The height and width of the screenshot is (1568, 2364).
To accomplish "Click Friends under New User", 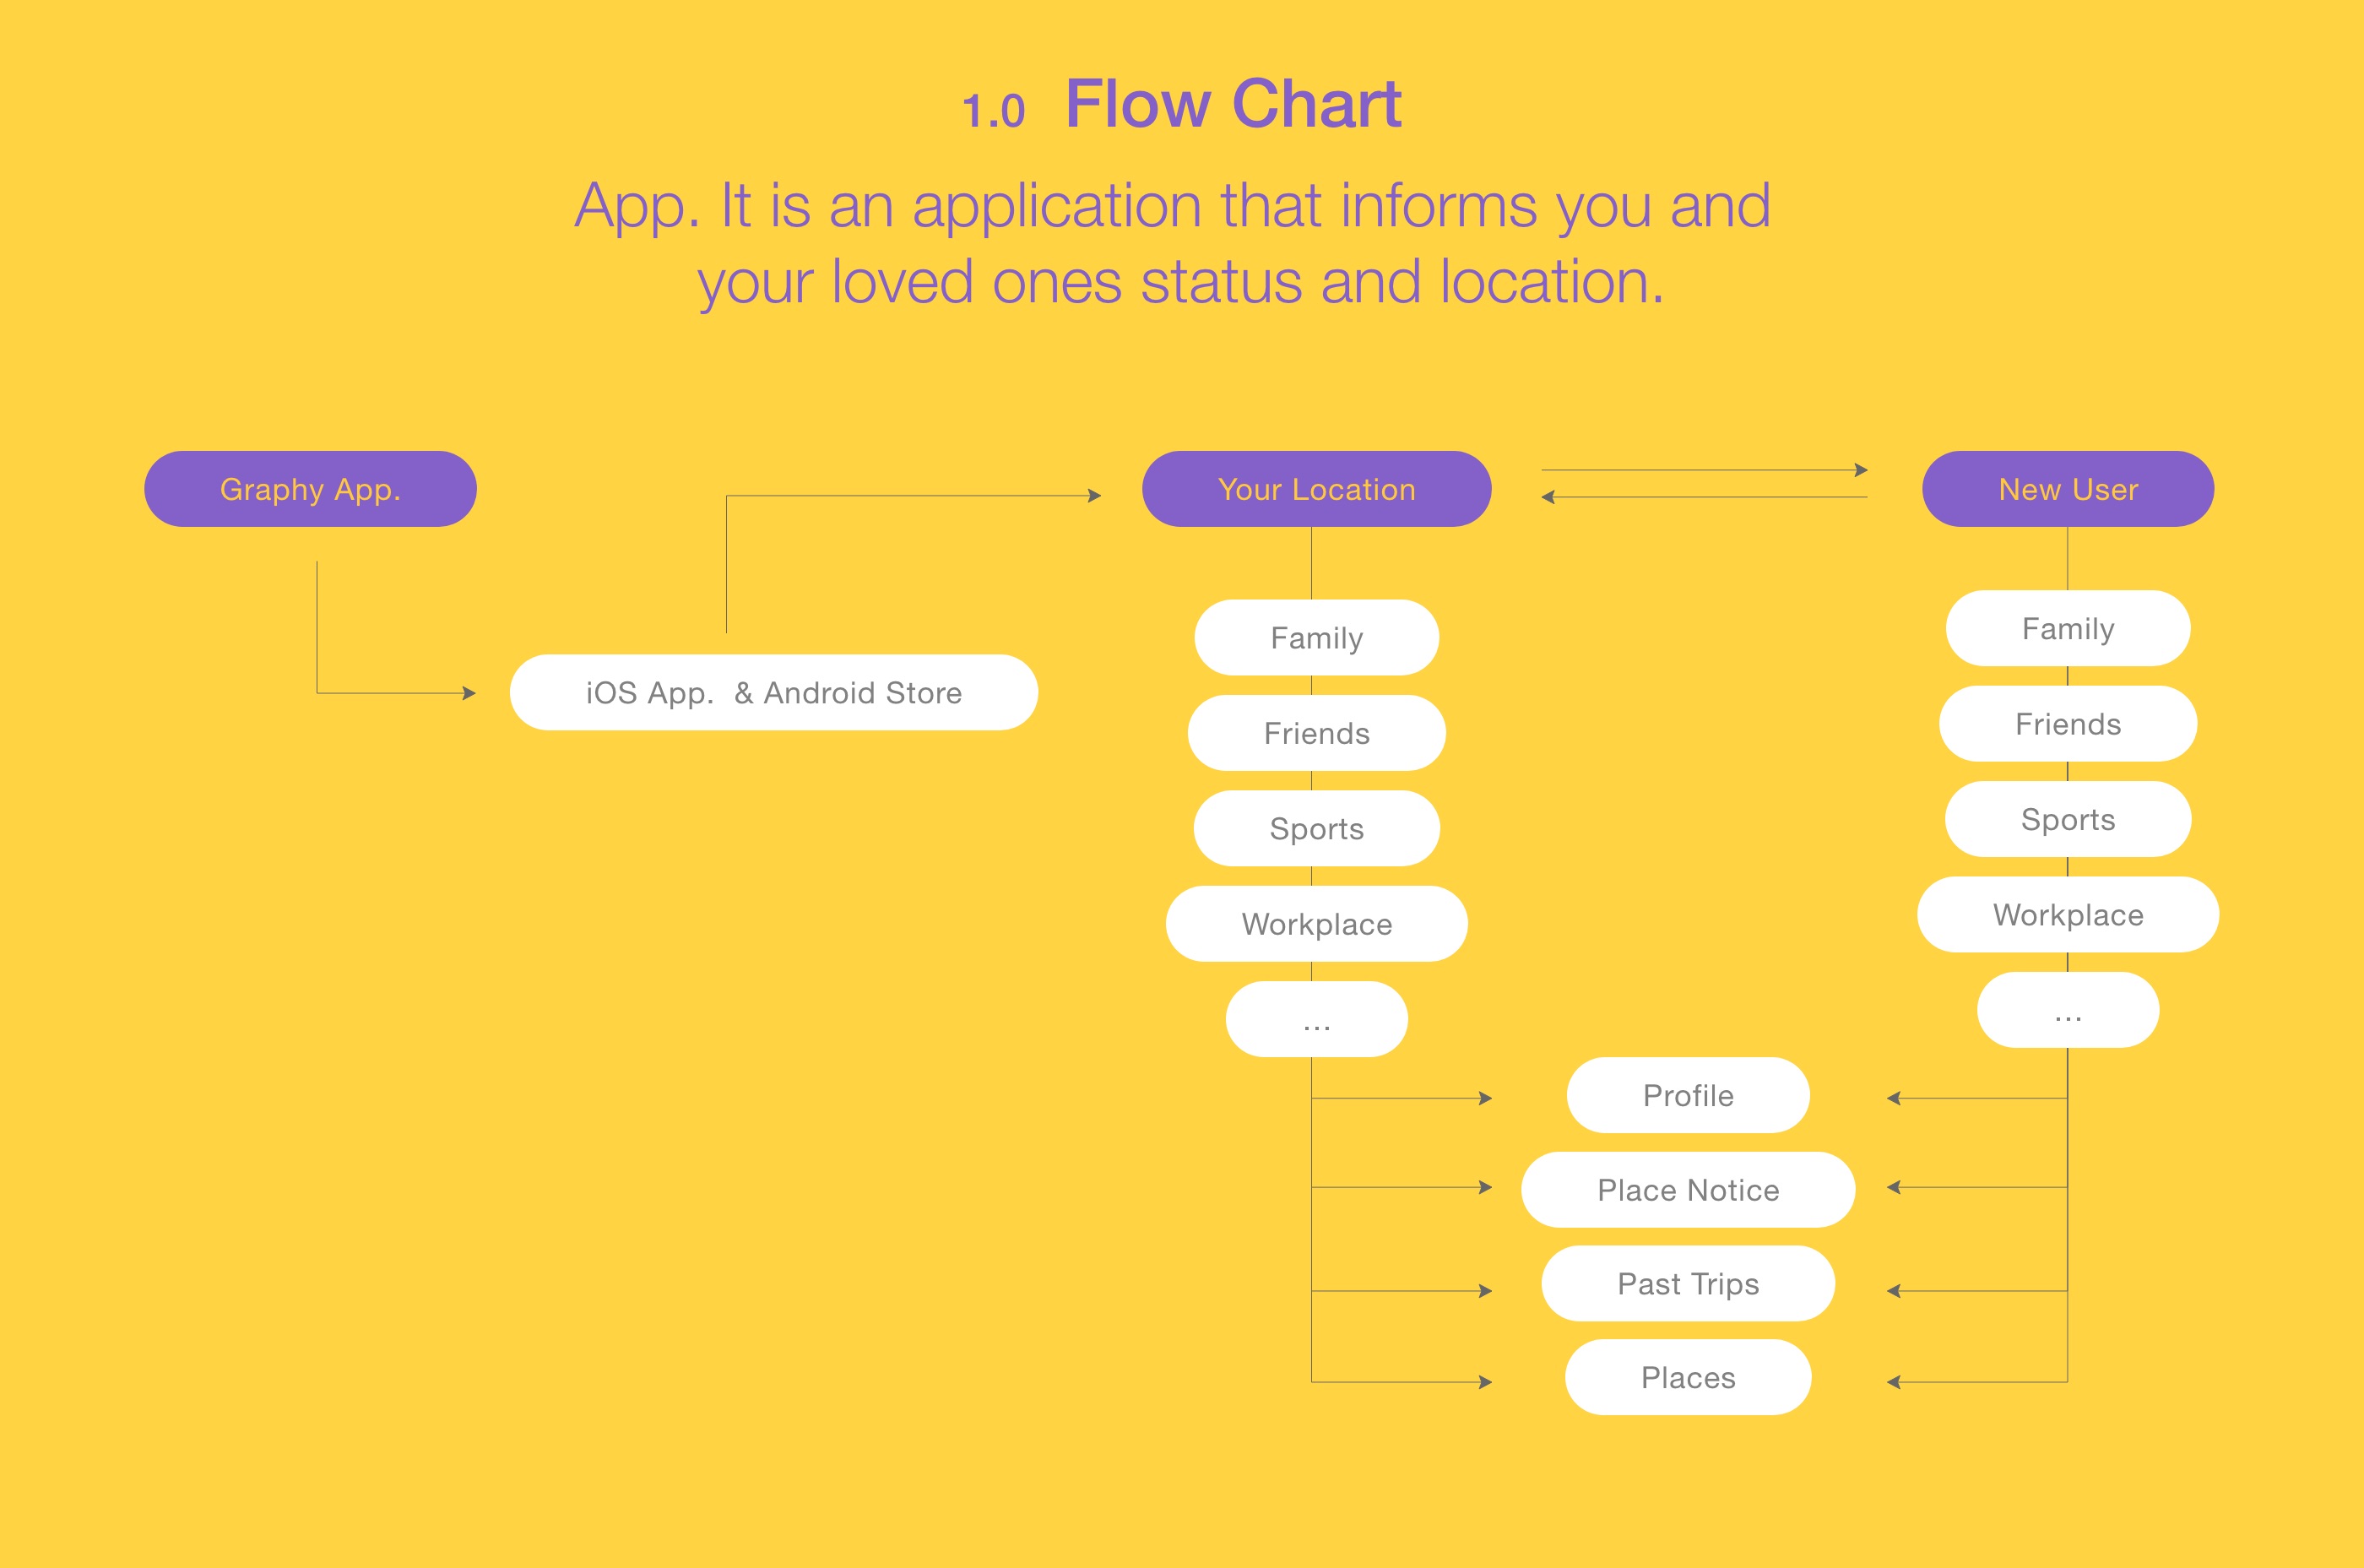I will pos(2067,724).
